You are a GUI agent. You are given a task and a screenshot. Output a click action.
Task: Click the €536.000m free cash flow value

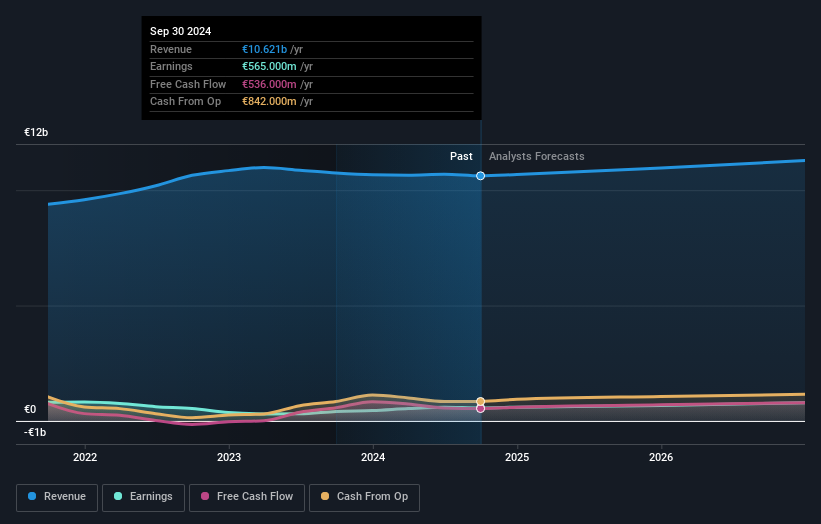click(269, 84)
